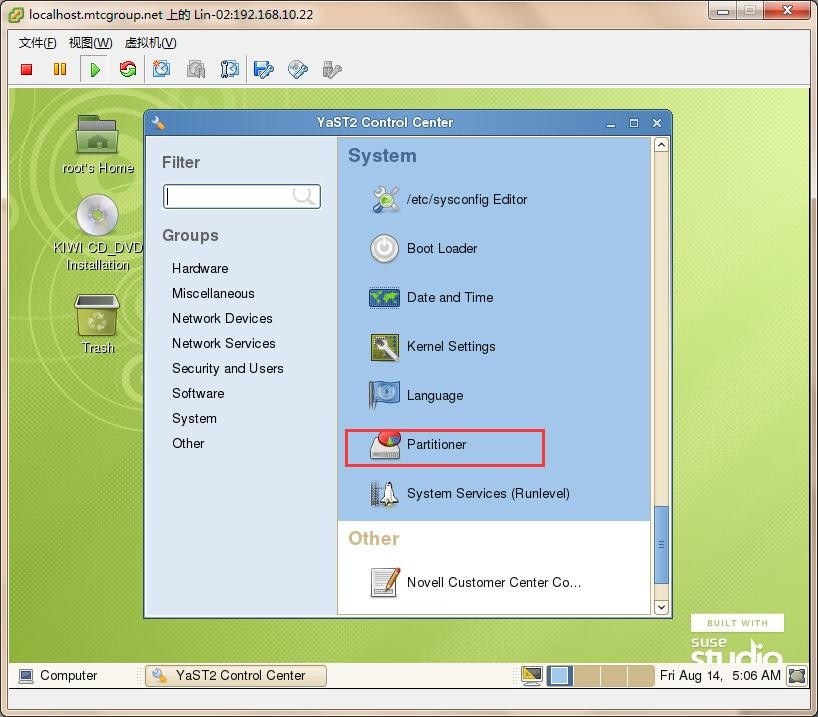Click the green play power-on button

[x=95, y=69]
